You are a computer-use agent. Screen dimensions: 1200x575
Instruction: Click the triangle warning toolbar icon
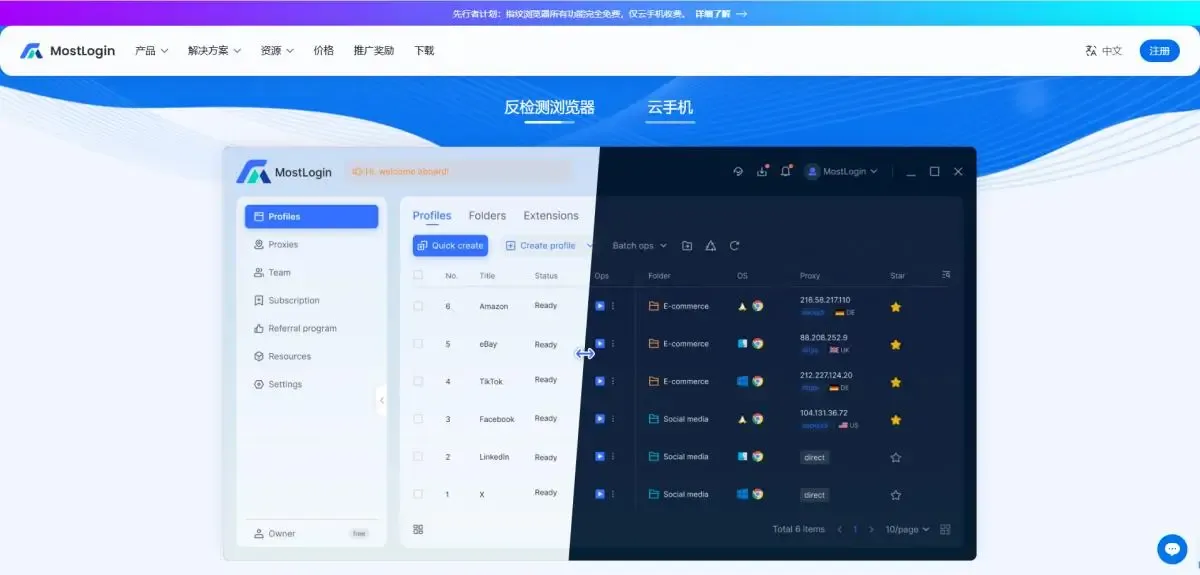point(711,246)
